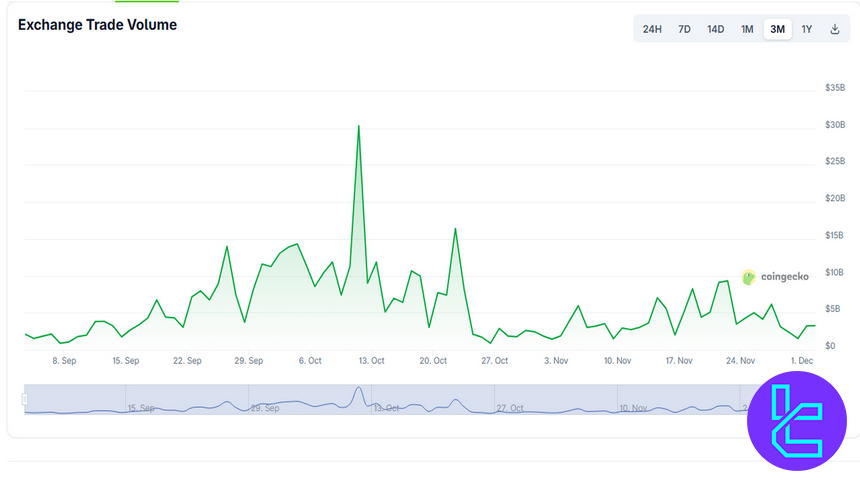Click the "1. Dec" date label
Image resolution: width=860 pixels, height=484 pixels.
coord(801,361)
